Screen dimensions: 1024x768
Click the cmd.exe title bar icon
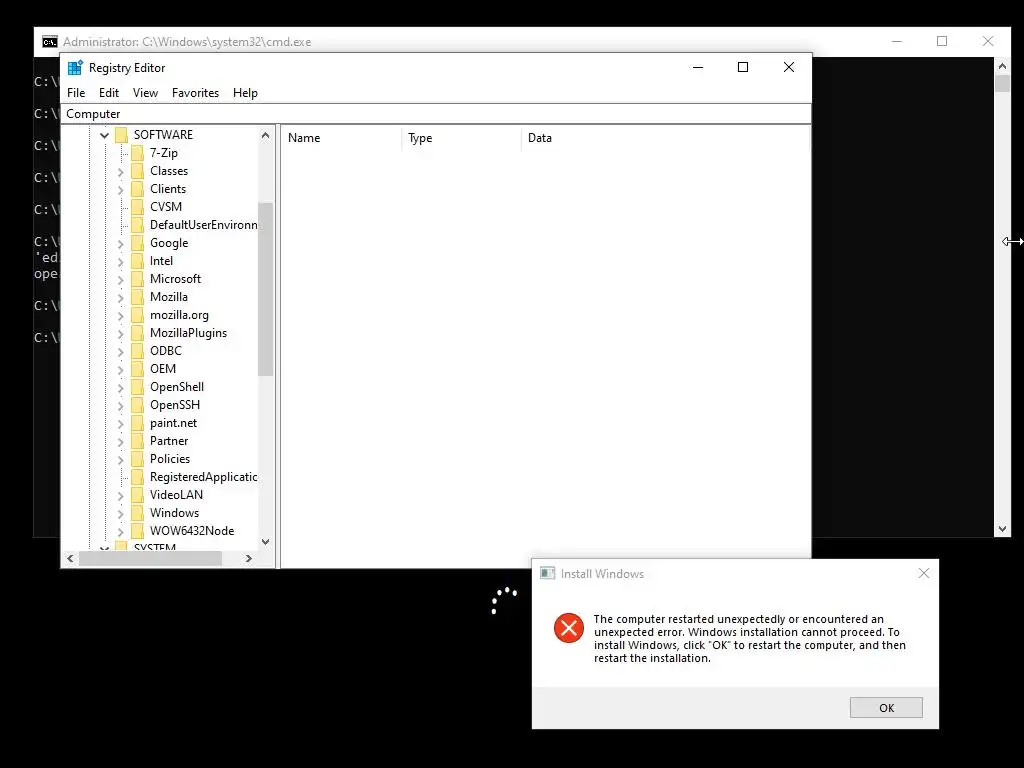(50, 42)
